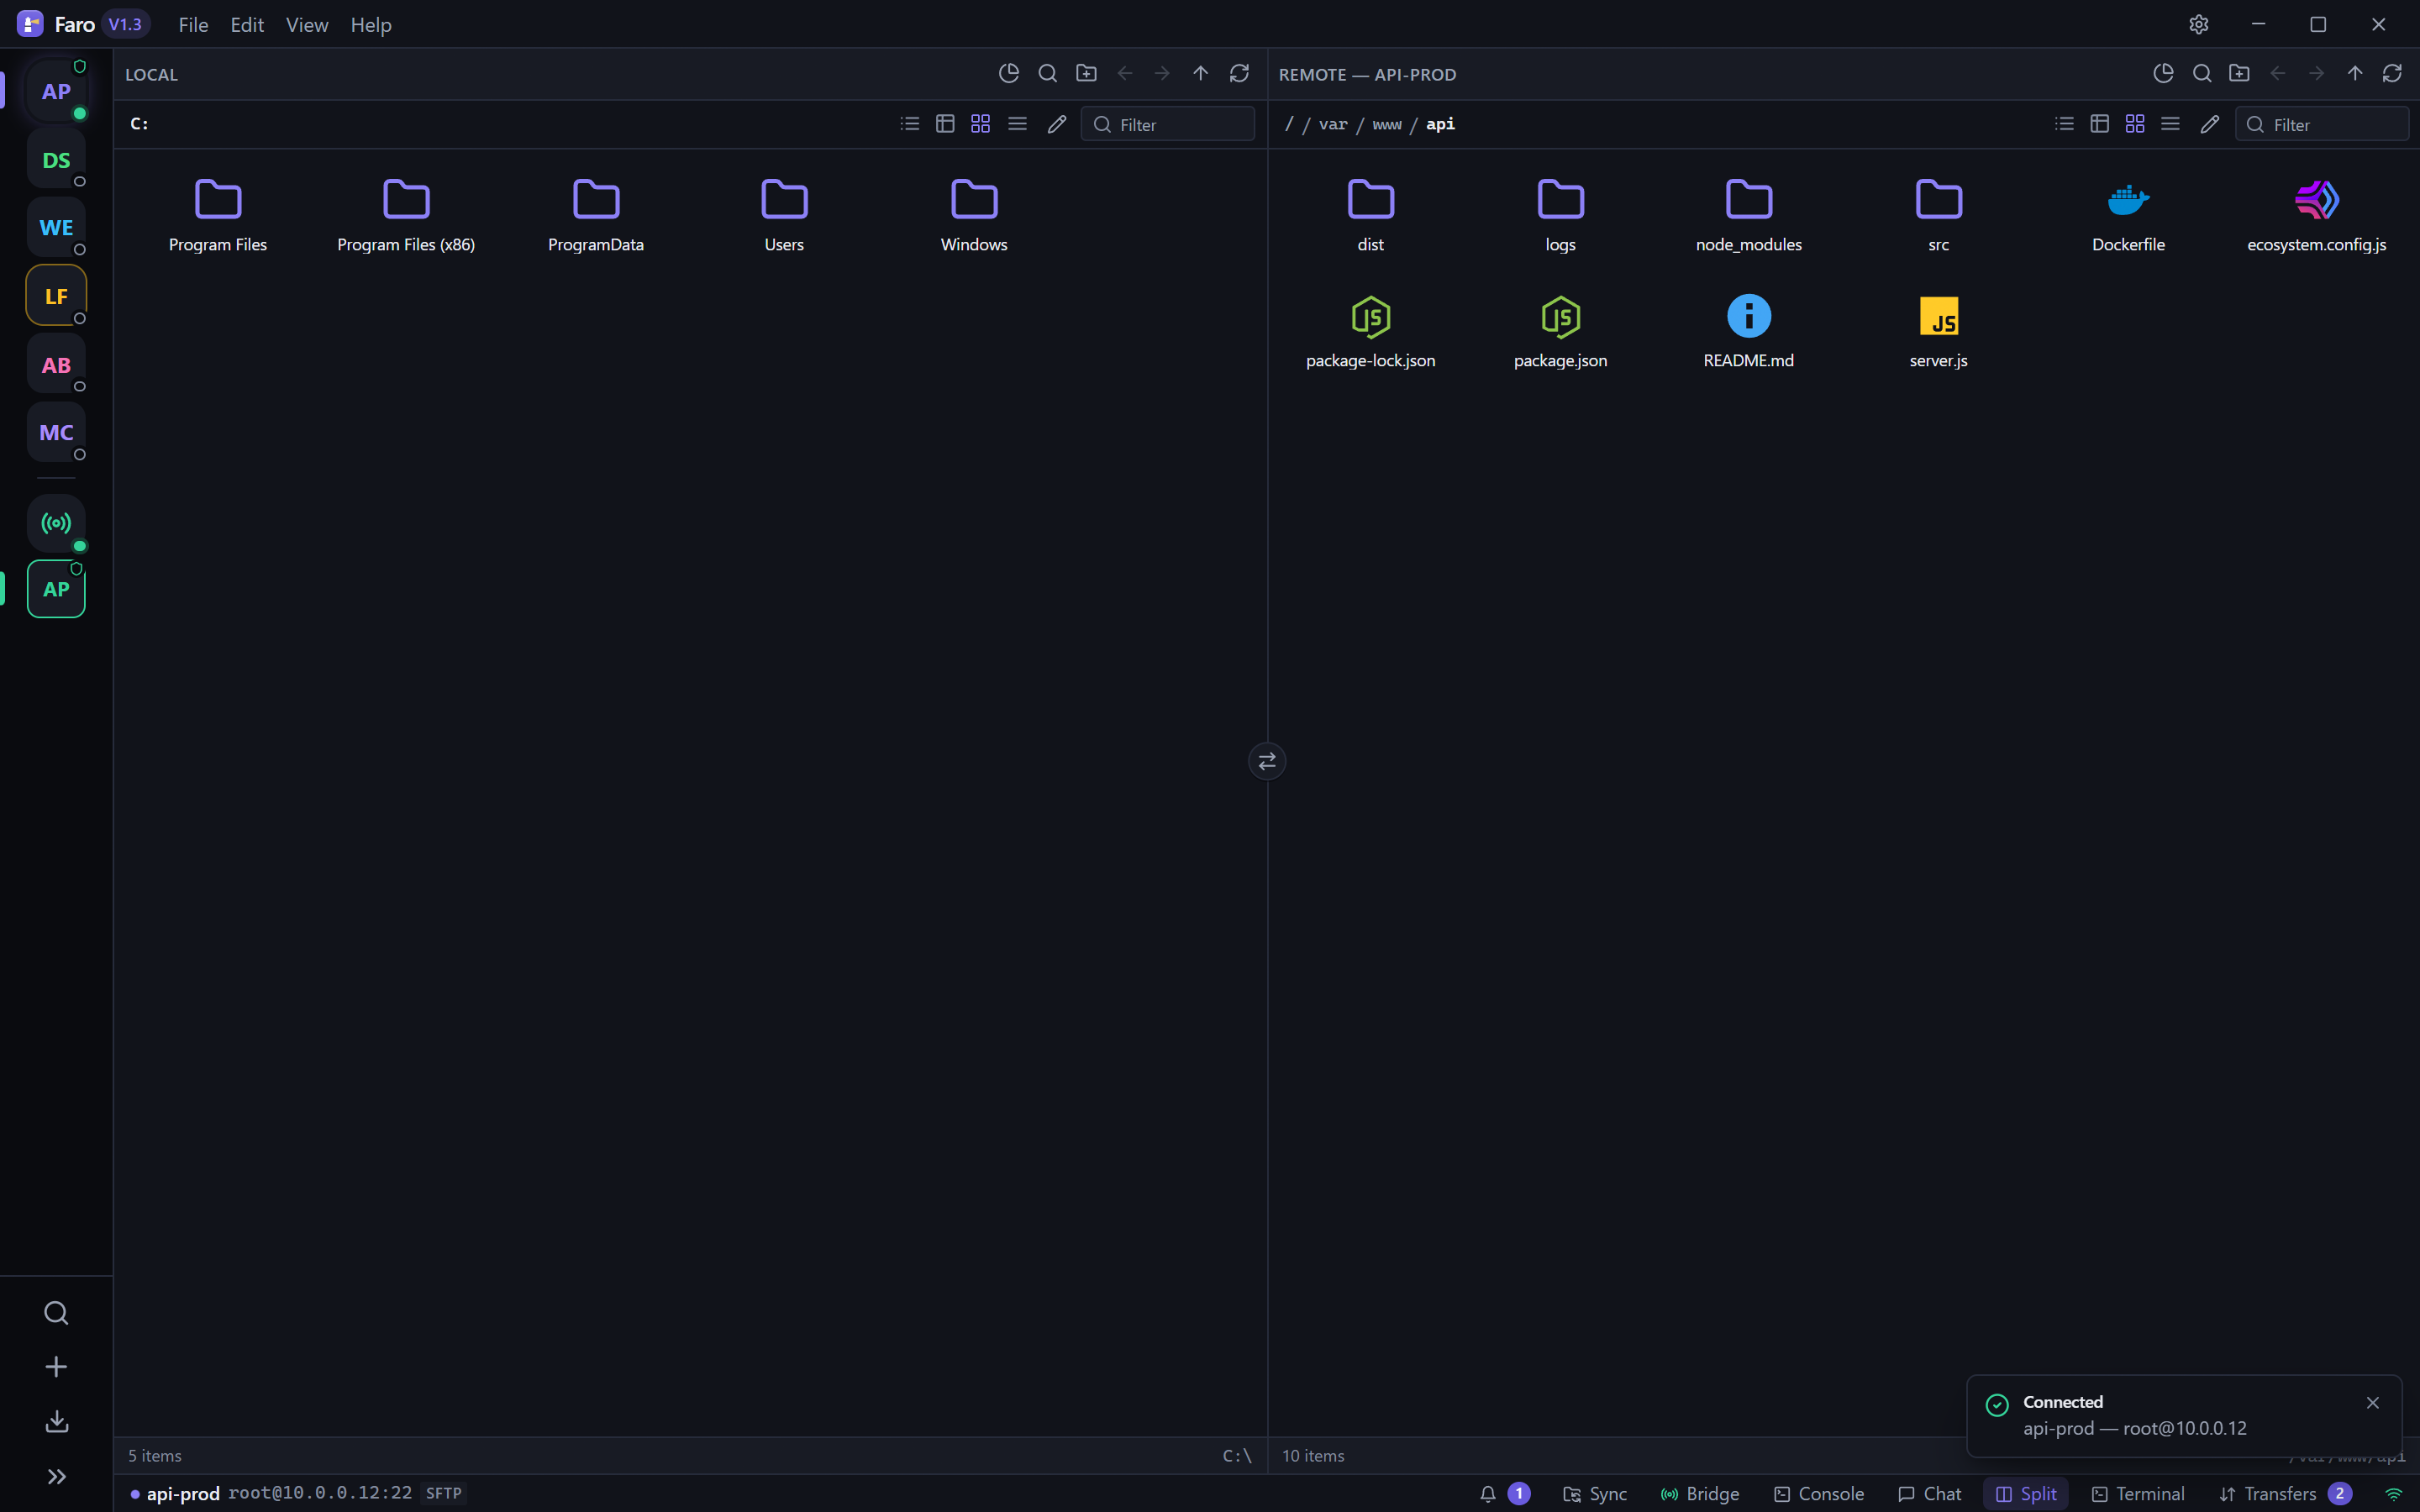Viewport: 2420px width, 1512px height.
Task: Select the LF connection in sidebar
Action: [x=56, y=296]
